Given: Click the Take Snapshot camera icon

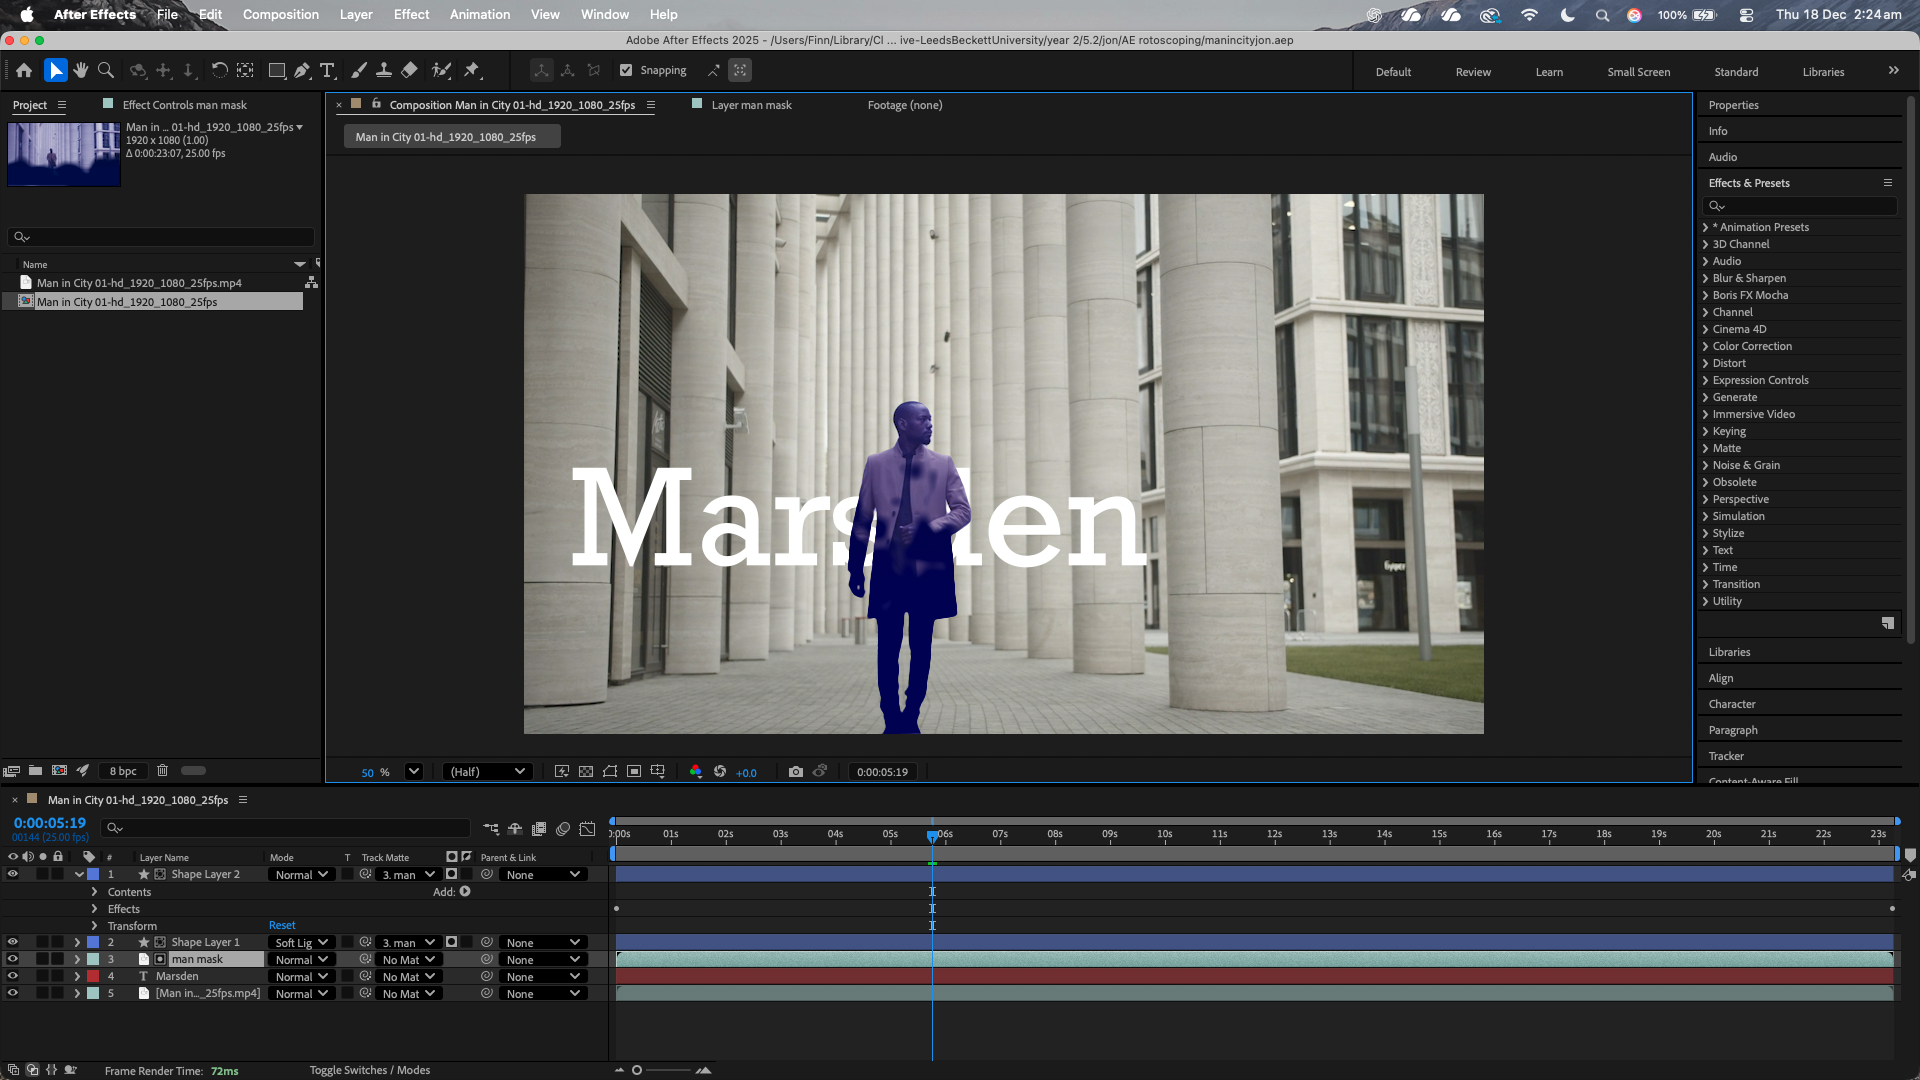Looking at the screenshot, I should click(795, 772).
